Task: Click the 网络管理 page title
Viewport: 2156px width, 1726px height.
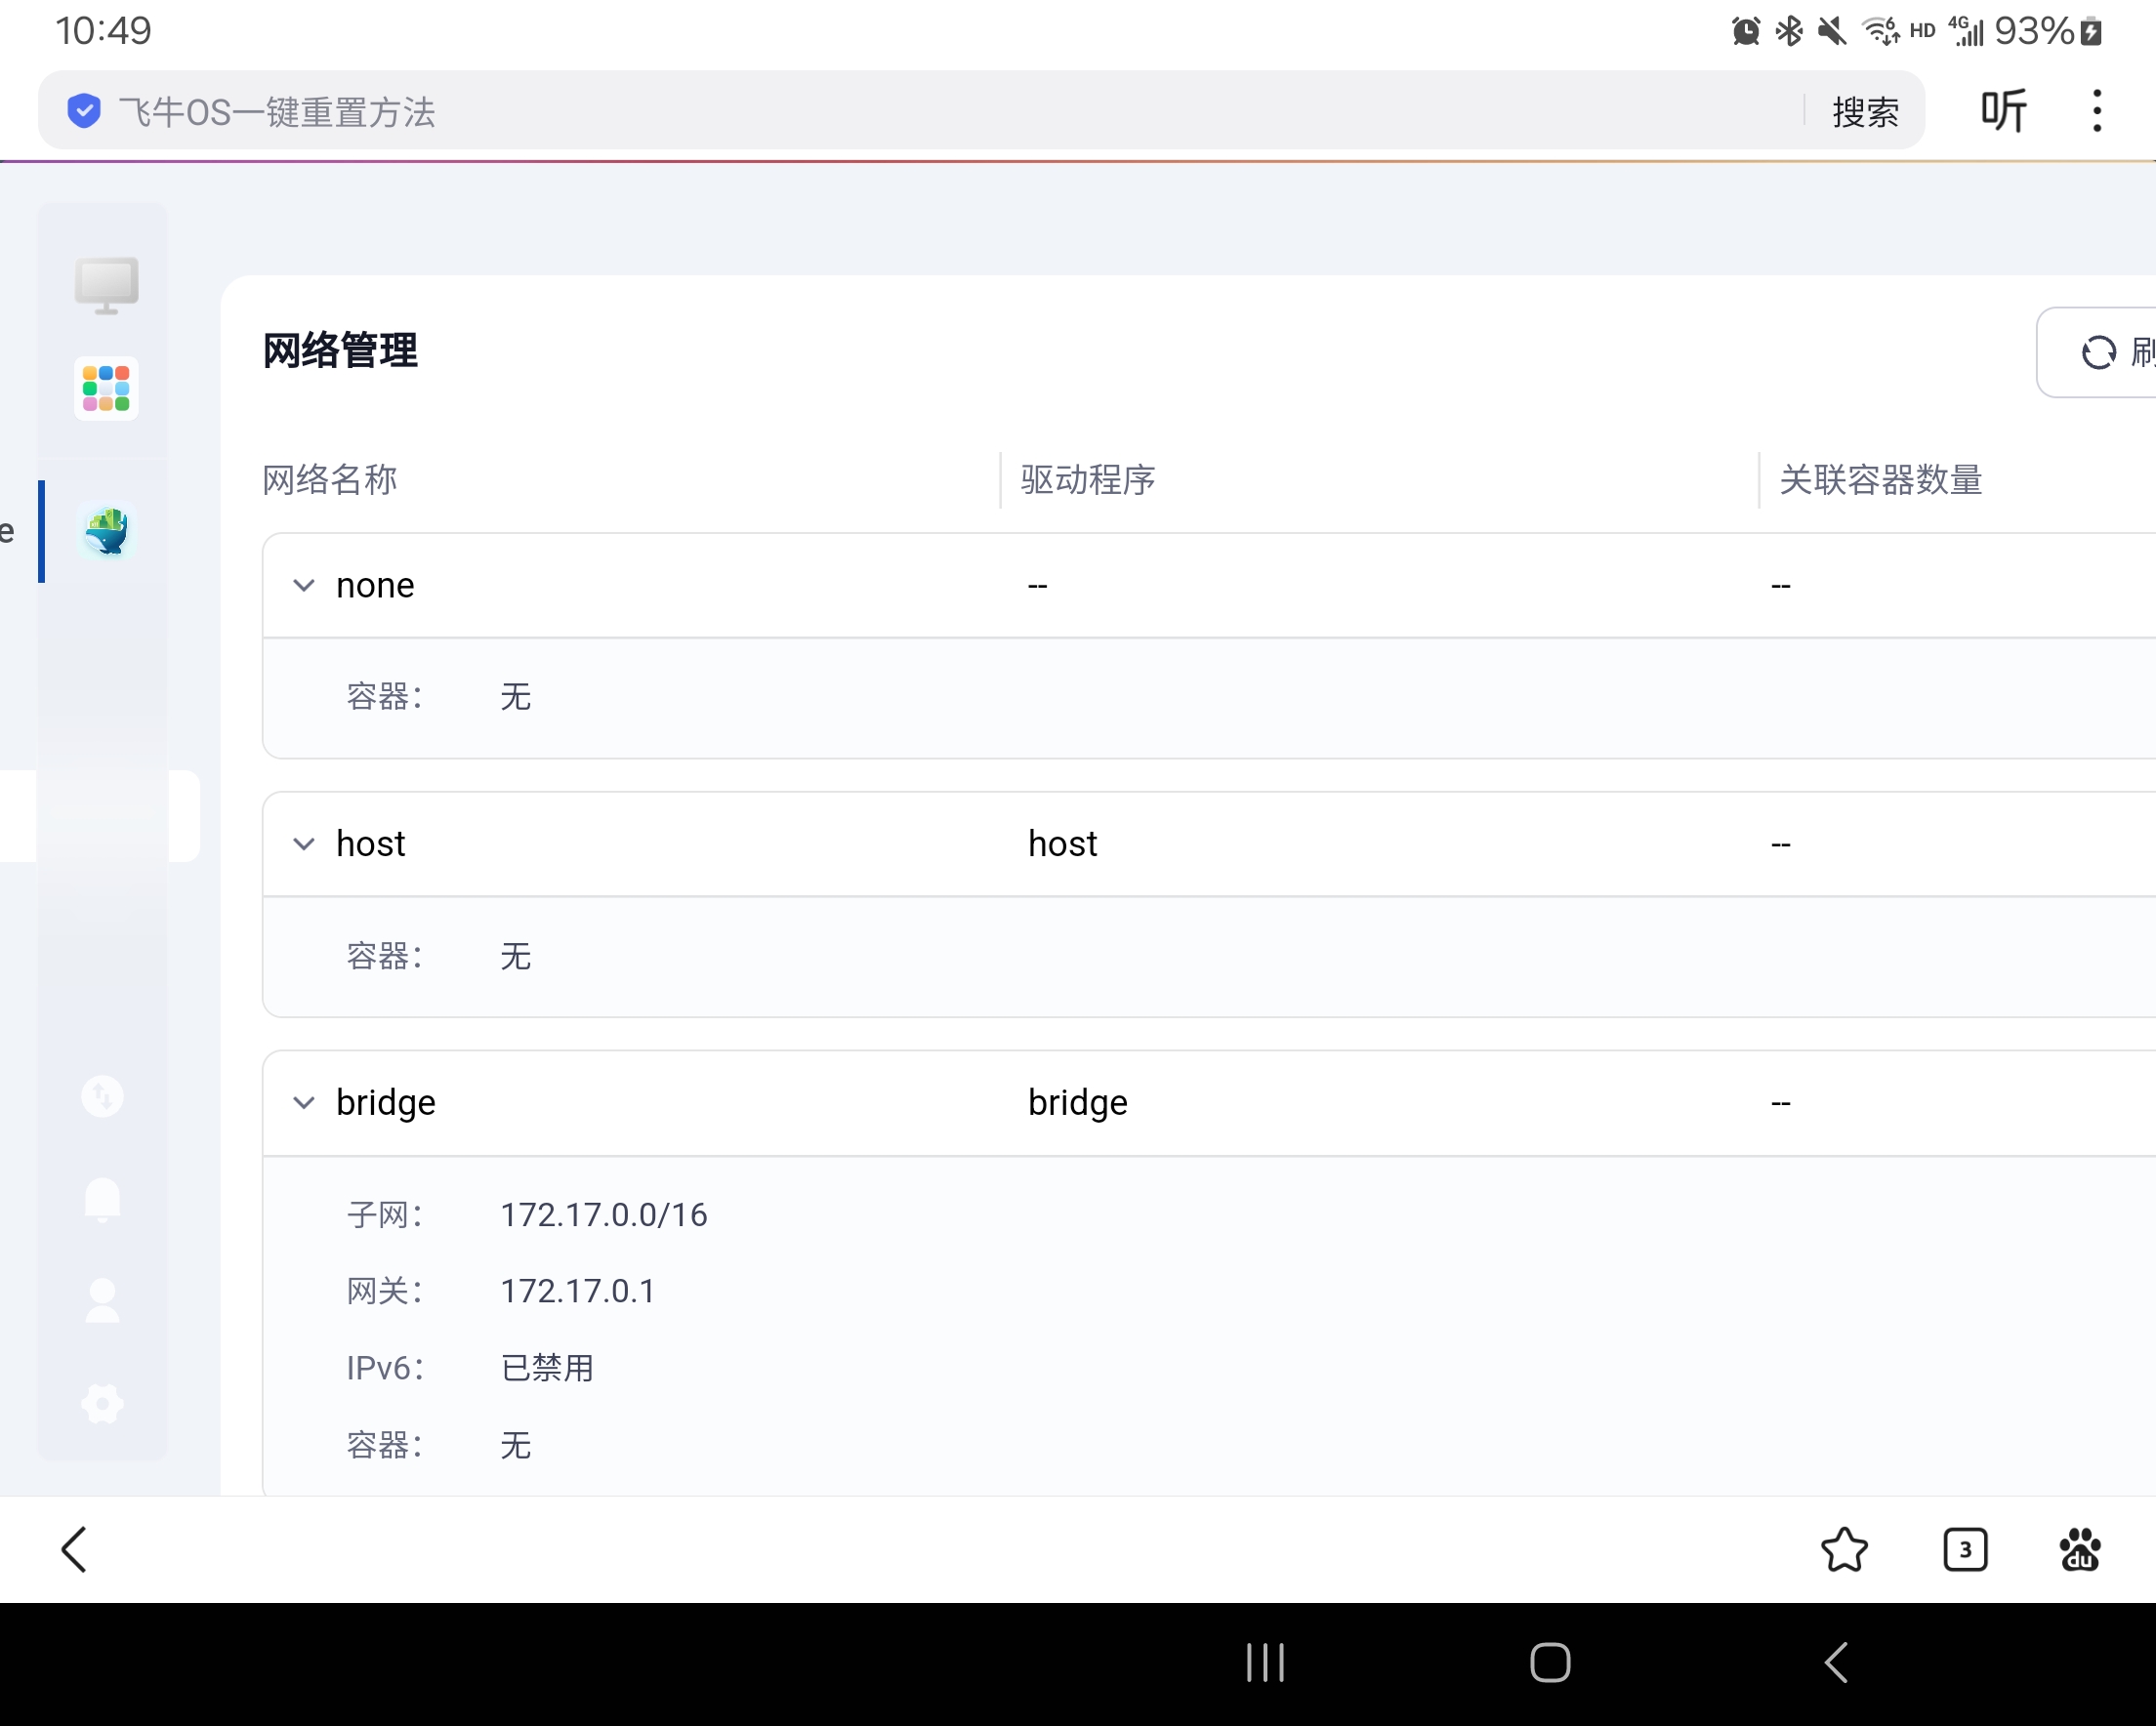Action: (340, 351)
